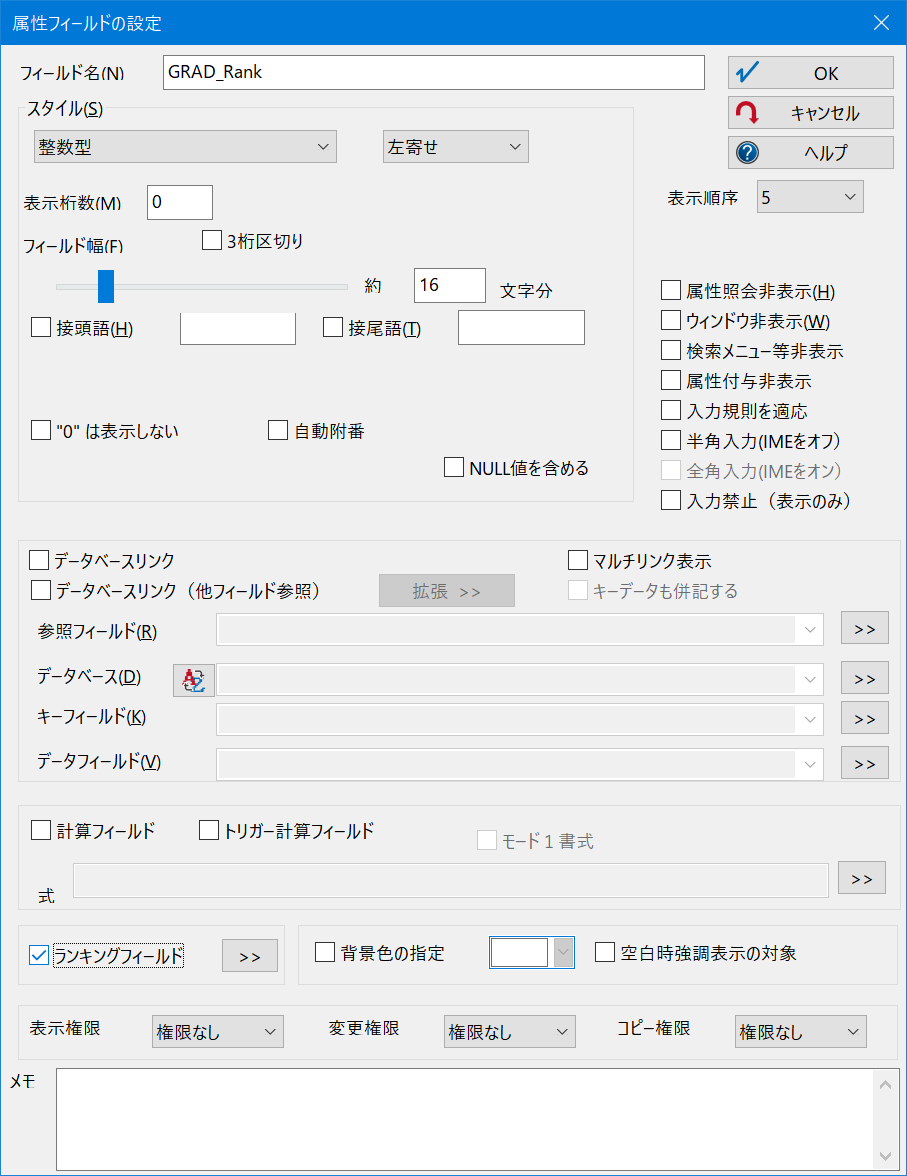Toggle the "0" は表示しない checkbox
907x1176 pixels.
(41, 430)
